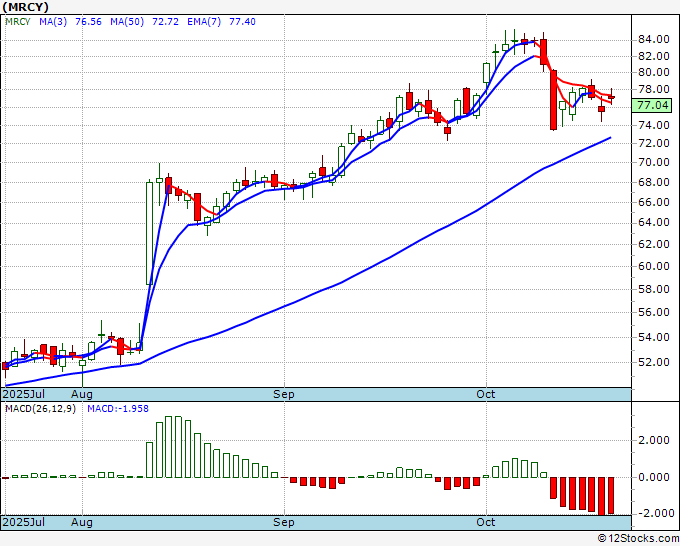680x546 pixels.
Task: Click the 84.00 price axis label
Action: (x=654, y=40)
